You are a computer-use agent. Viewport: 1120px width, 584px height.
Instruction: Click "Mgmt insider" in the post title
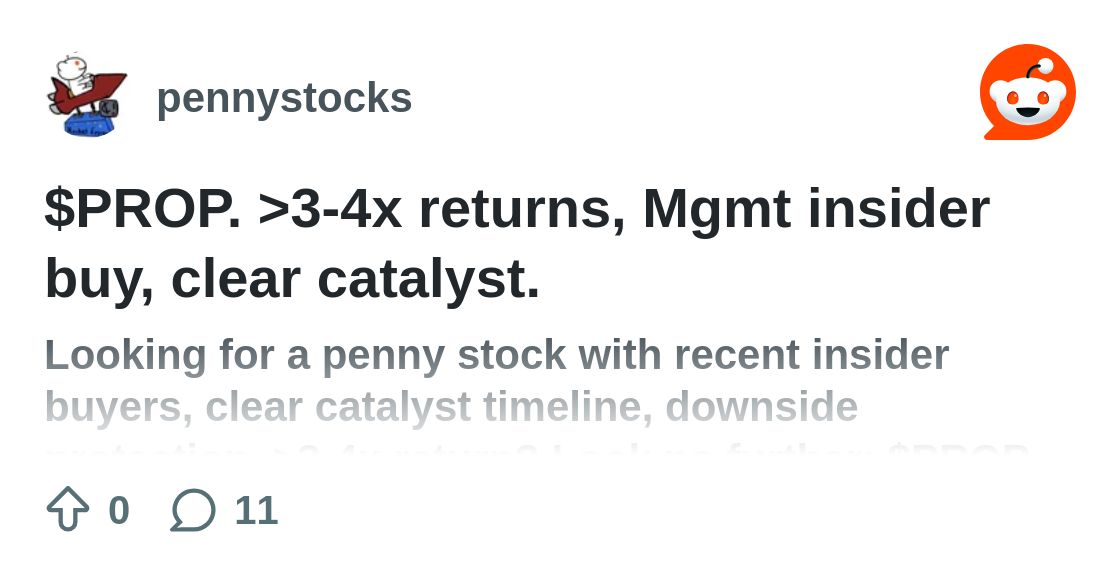(x=815, y=210)
